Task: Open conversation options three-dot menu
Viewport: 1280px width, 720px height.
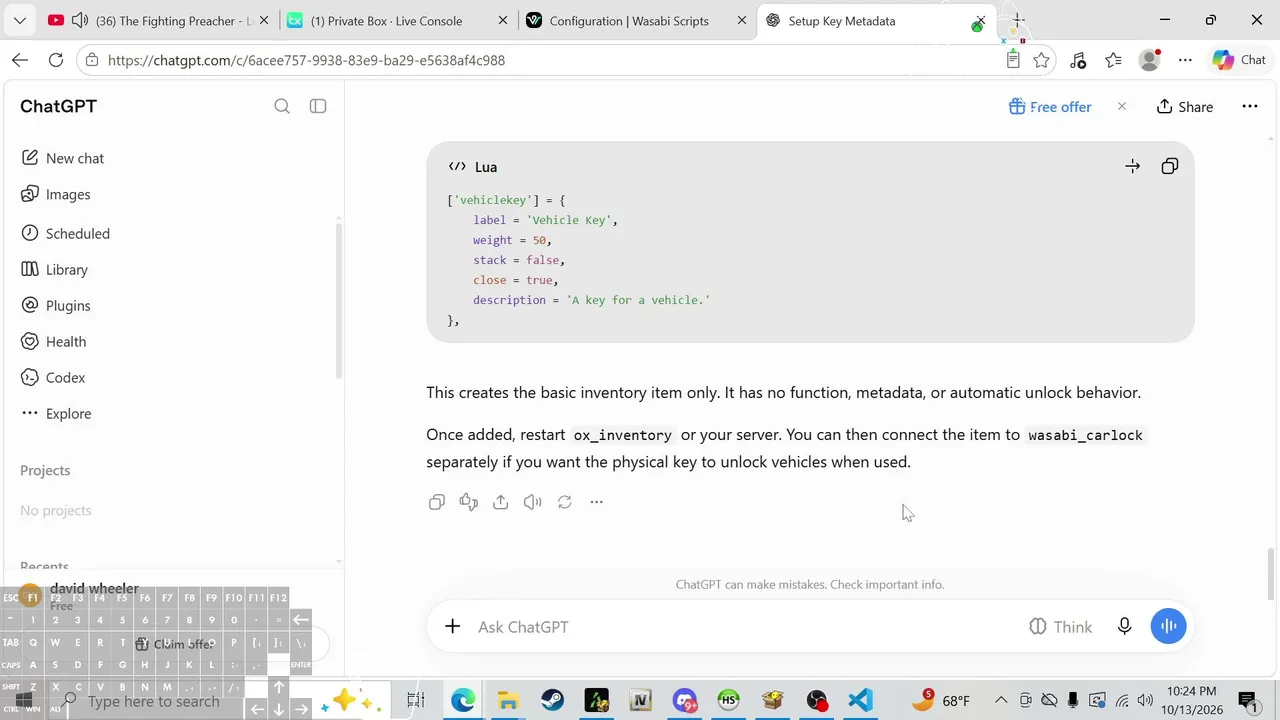Action: tap(1250, 107)
